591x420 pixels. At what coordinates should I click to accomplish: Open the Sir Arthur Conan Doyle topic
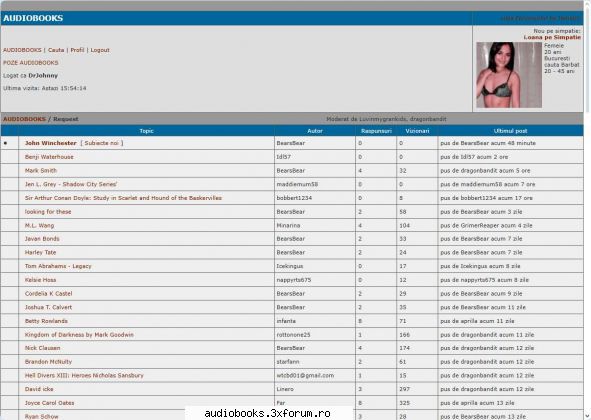pos(123,198)
